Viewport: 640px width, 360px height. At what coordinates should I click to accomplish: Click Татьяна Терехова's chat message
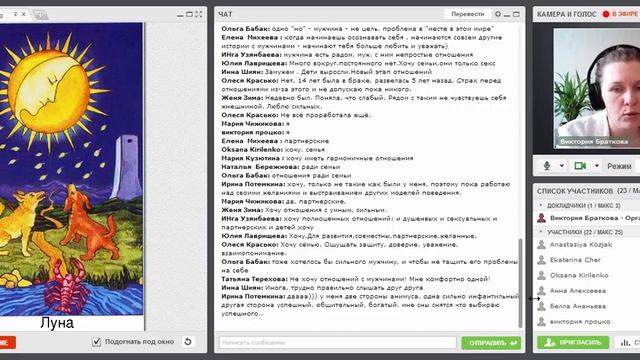point(356,279)
